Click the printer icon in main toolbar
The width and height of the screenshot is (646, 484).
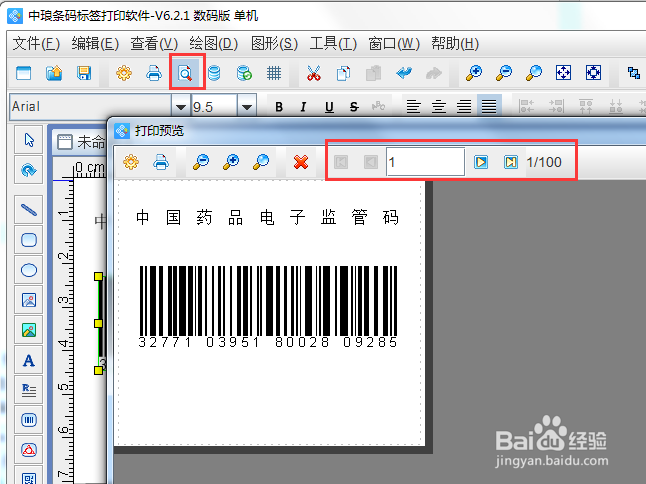click(x=154, y=73)
